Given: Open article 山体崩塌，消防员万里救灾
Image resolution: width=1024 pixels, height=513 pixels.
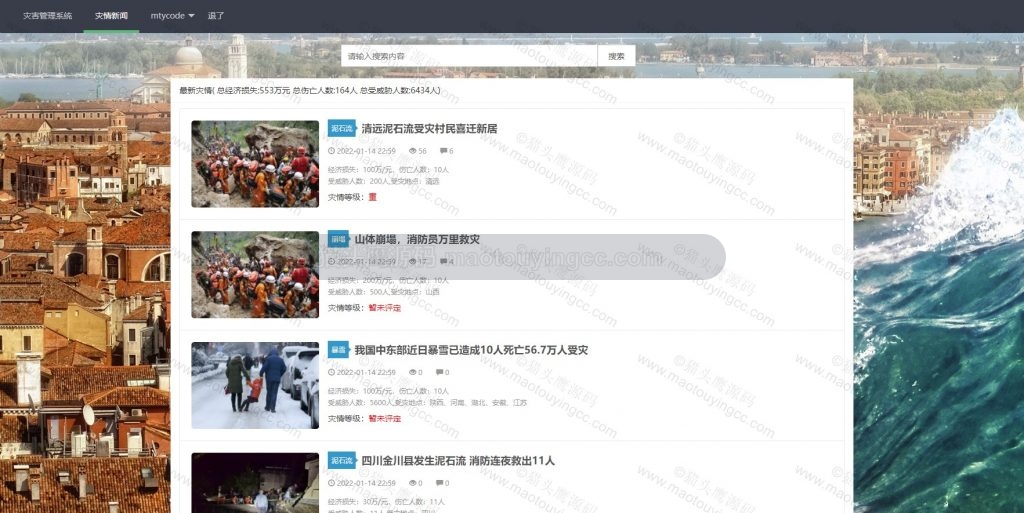Looking at the screenshot, I should [x=417, y=240].
